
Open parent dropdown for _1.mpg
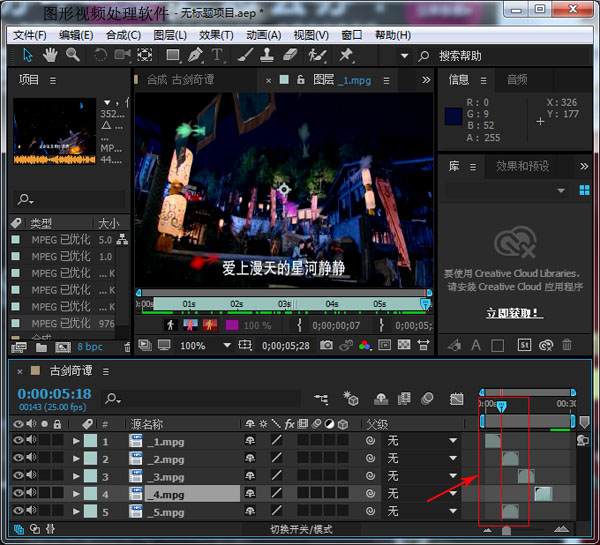coord(422,441)
